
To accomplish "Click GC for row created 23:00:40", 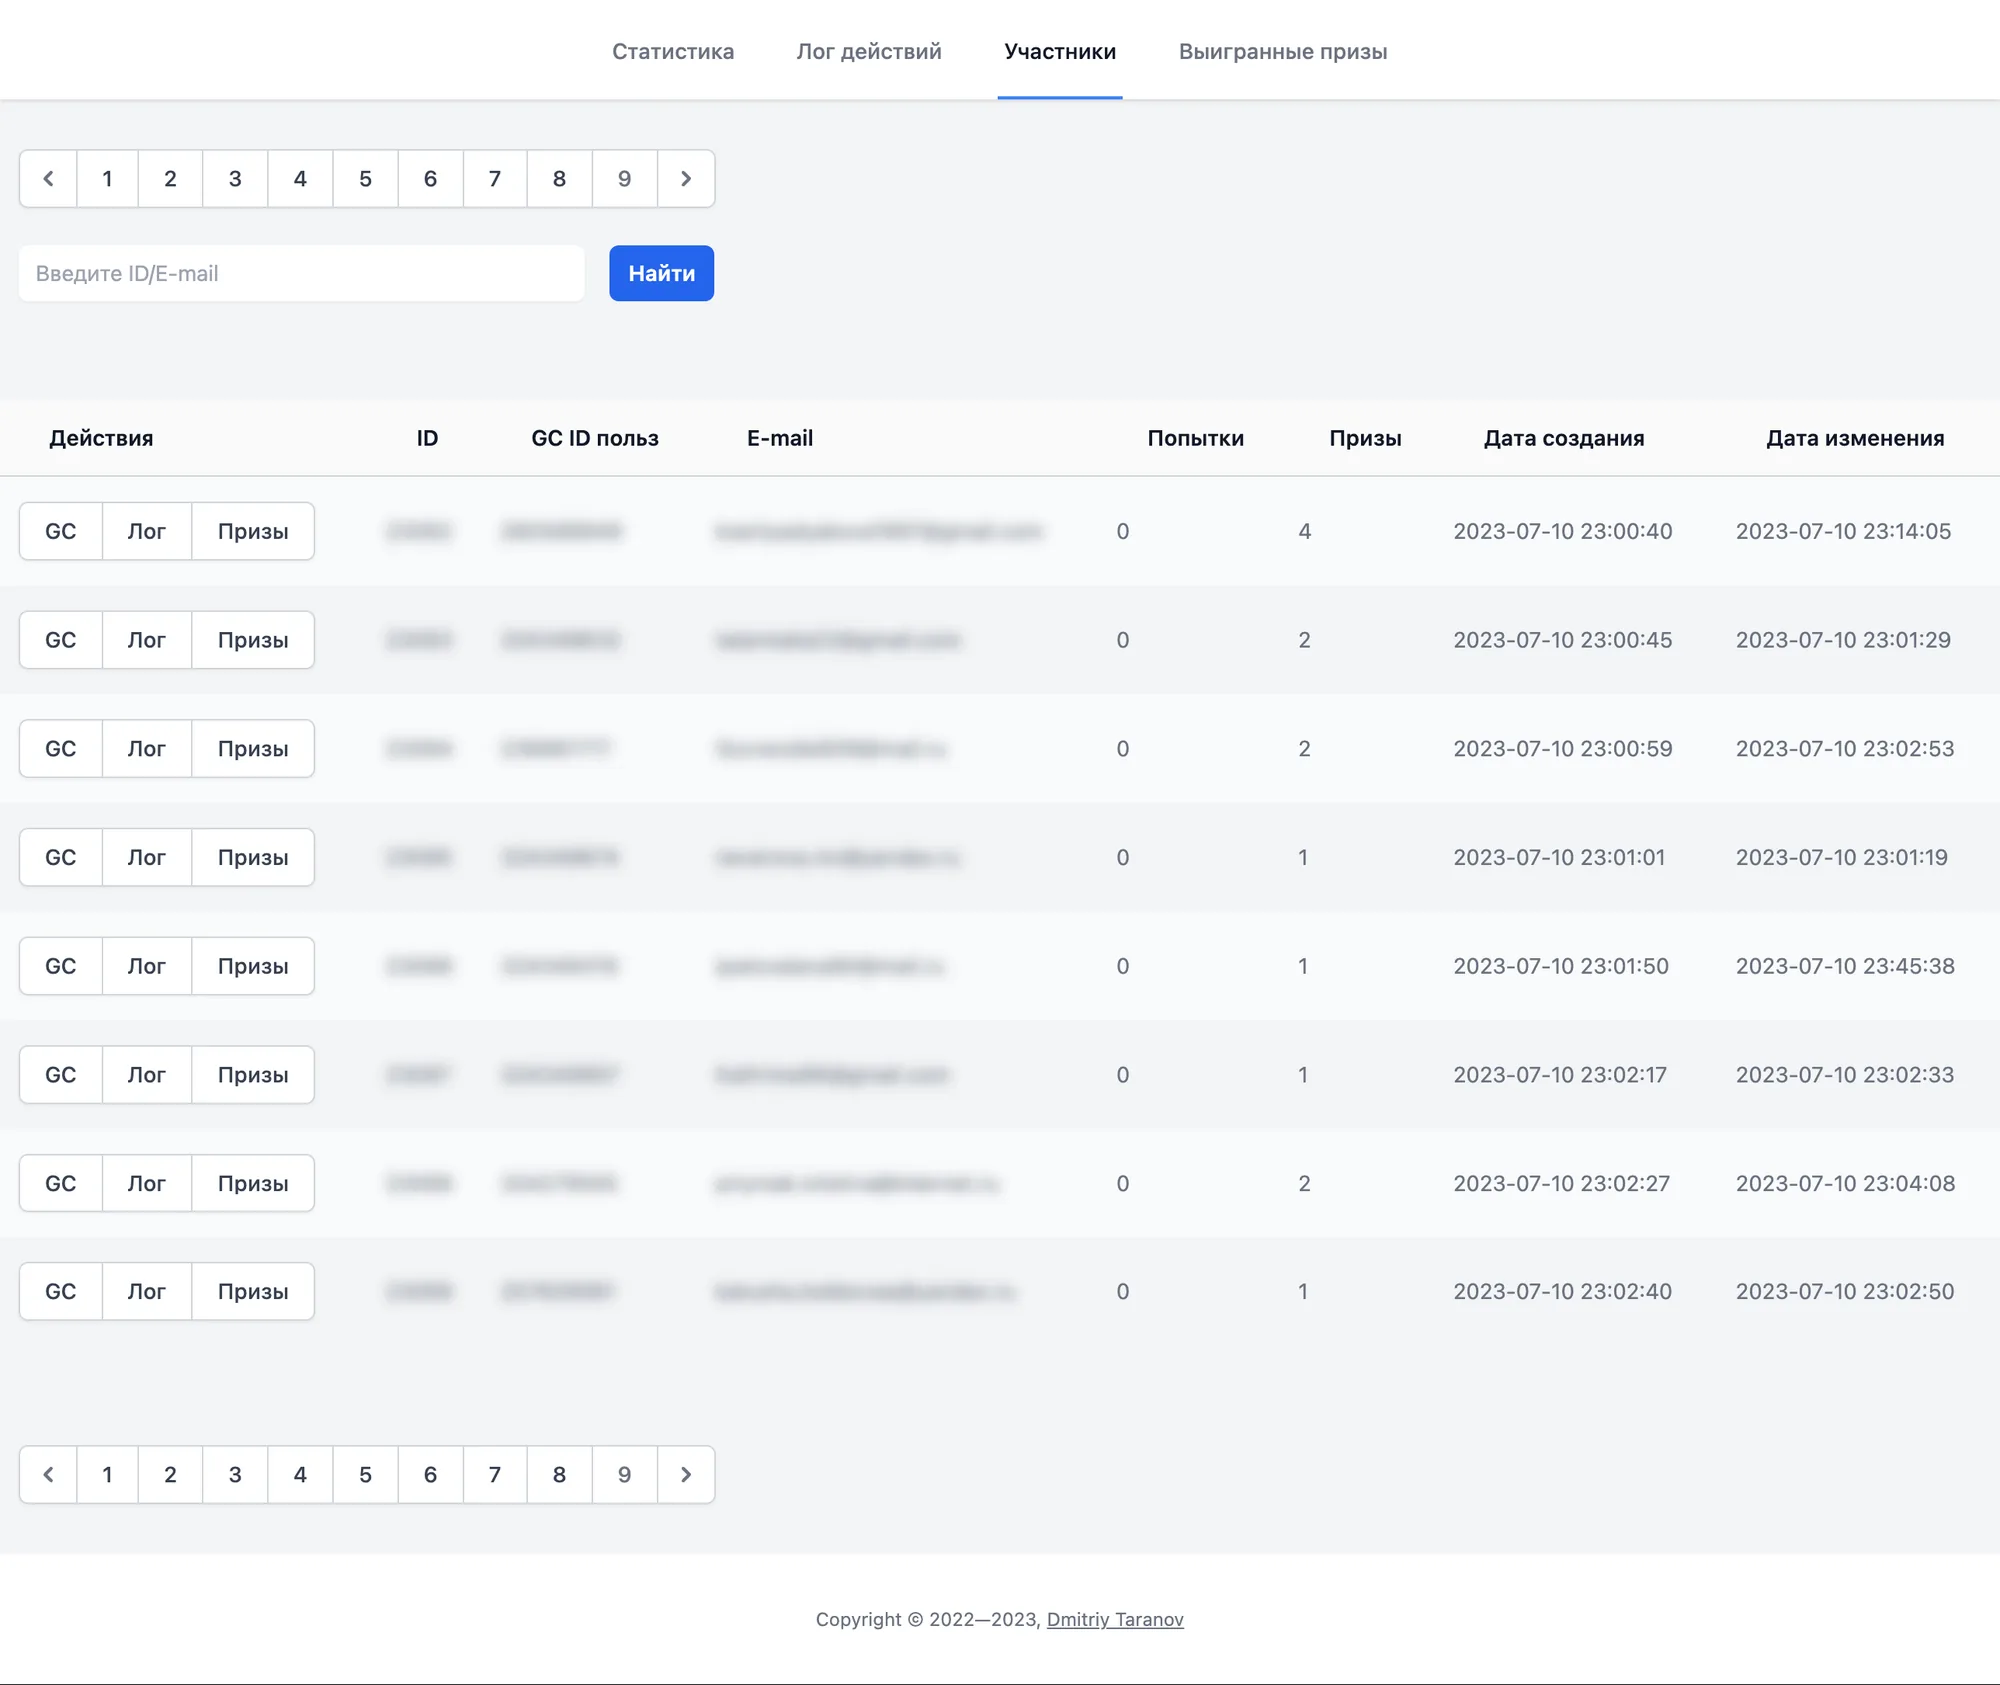I will (x=61, y=531).
